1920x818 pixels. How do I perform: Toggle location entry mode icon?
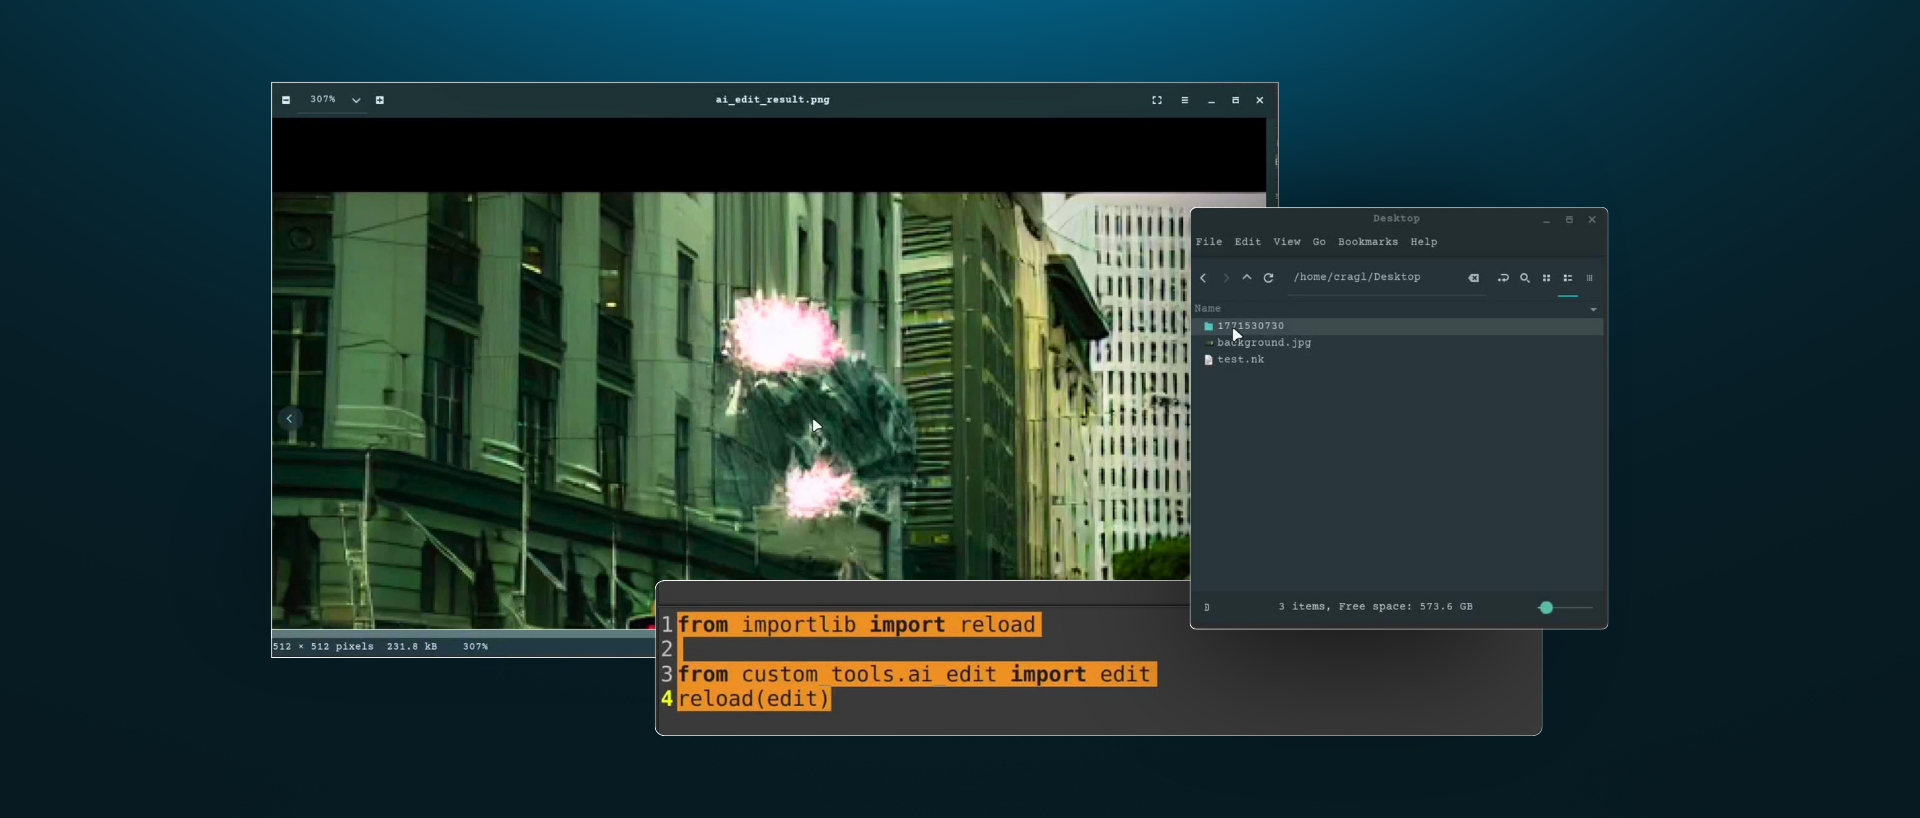tap(1503, 278)
